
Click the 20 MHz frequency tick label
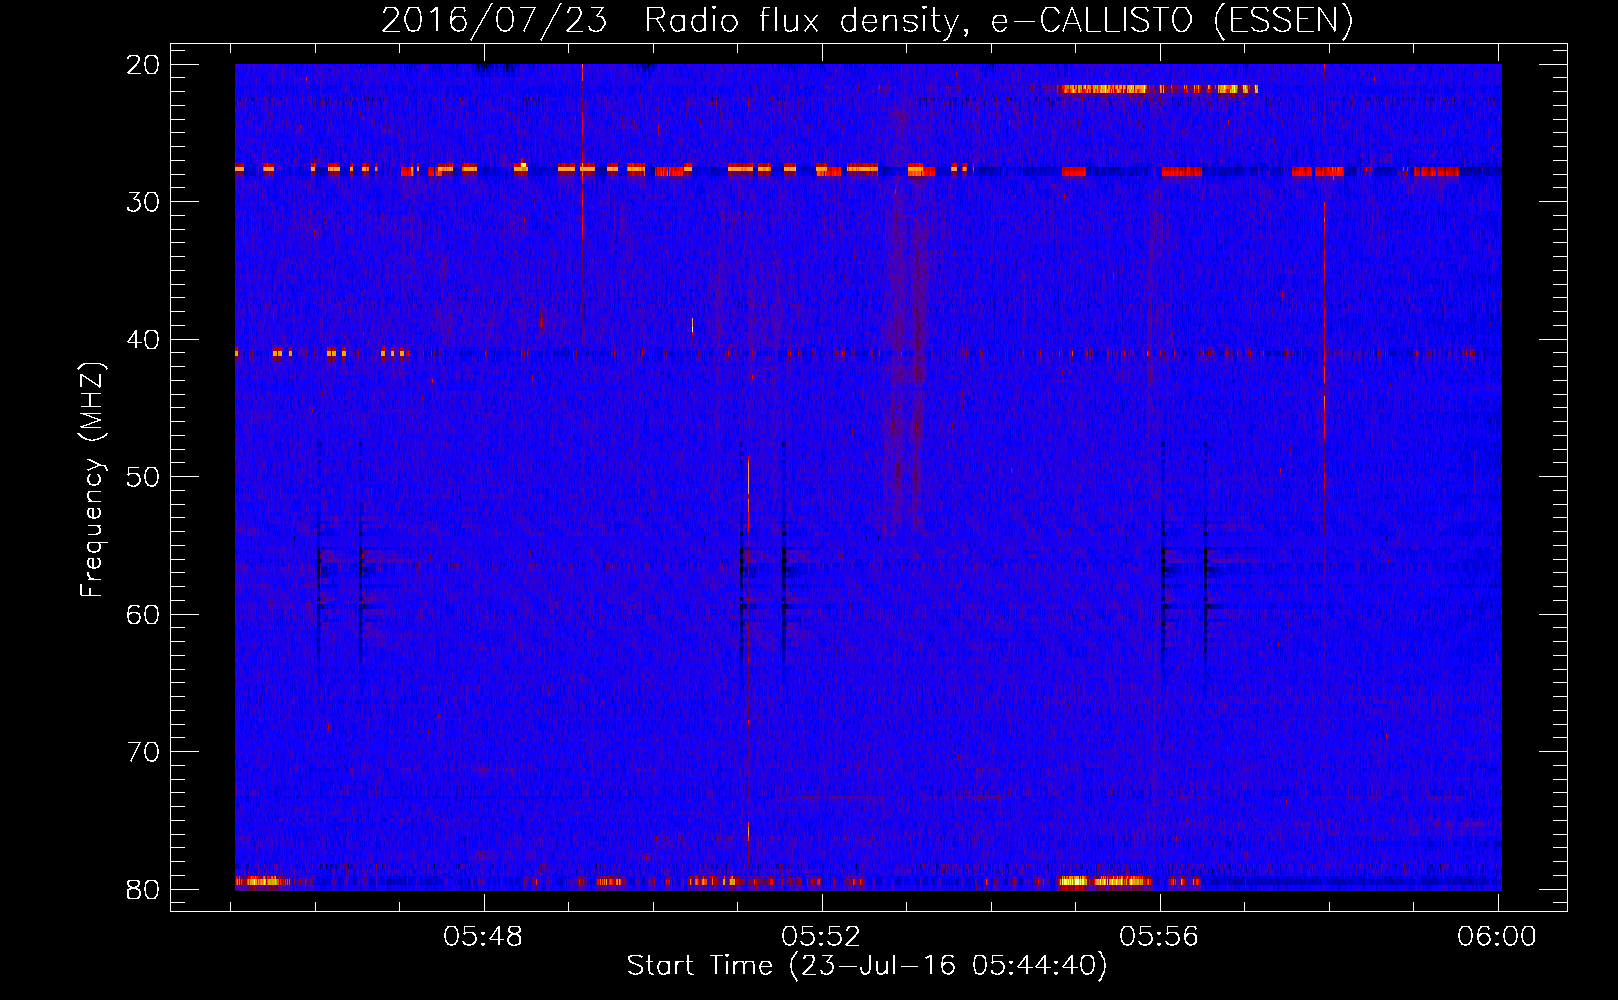(143, 65)
